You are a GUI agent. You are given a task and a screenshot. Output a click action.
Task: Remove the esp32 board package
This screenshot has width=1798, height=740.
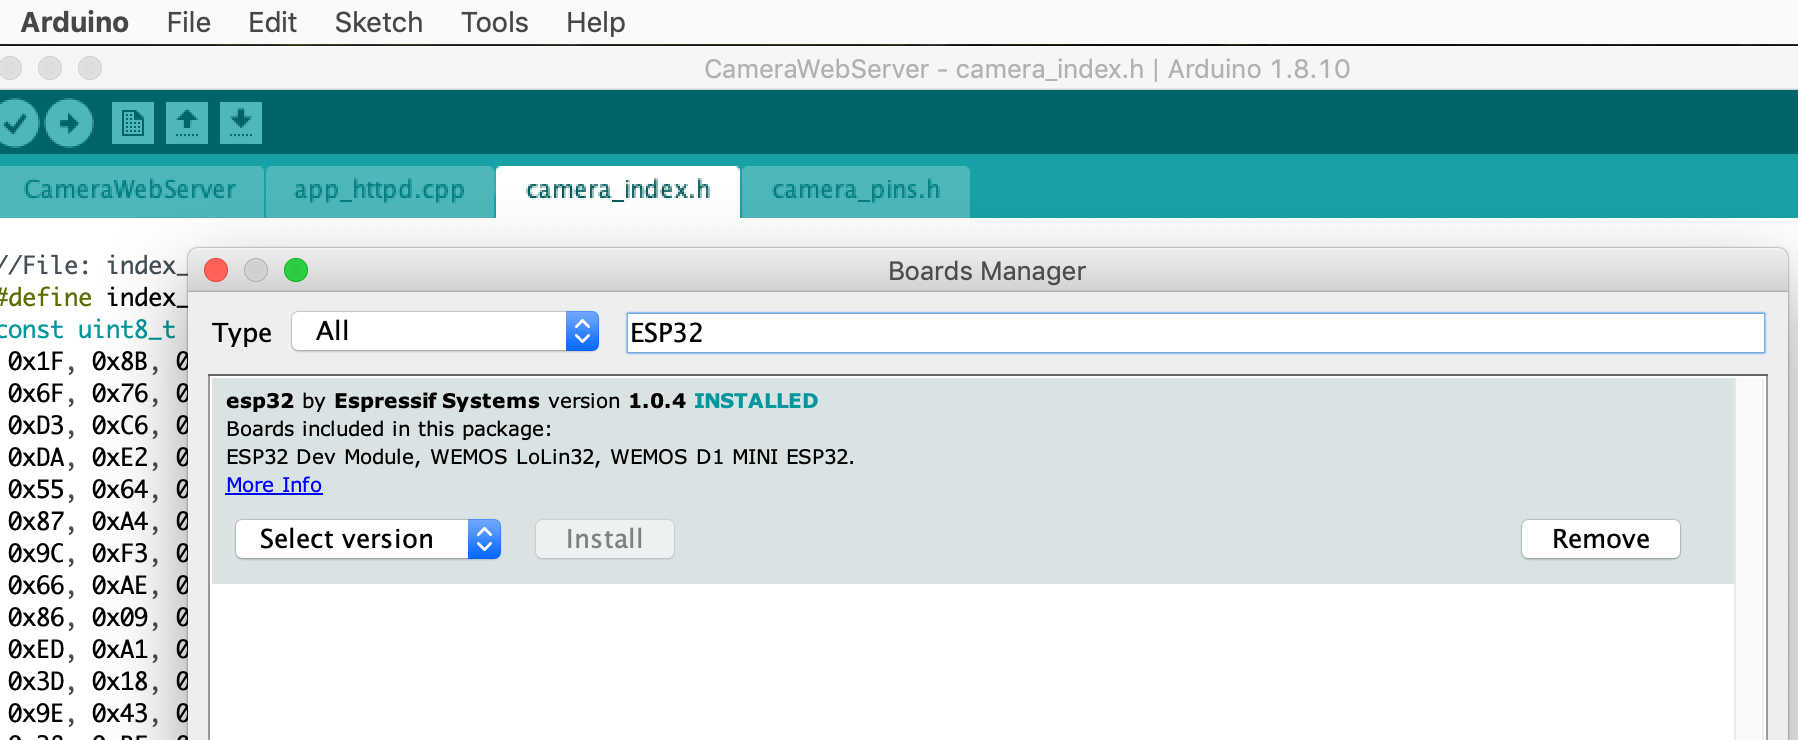[x=1600, y=539]
